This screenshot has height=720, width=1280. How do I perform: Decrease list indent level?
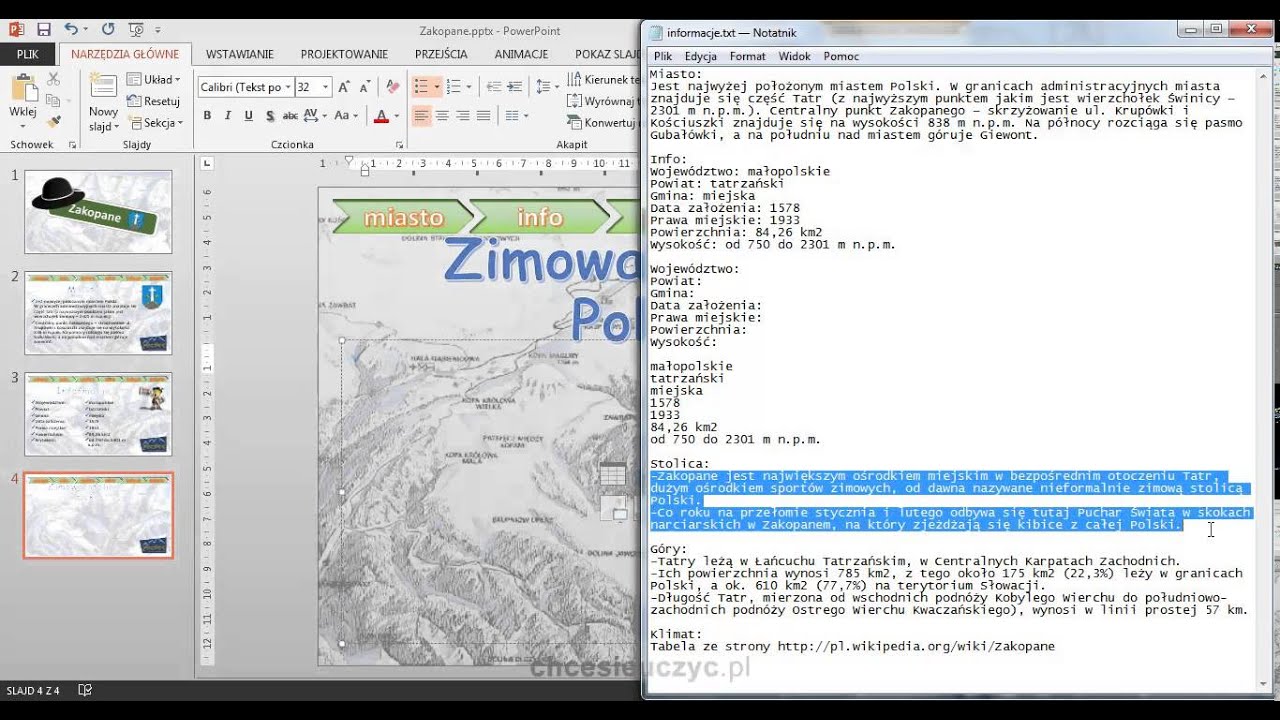coord(493,87)
